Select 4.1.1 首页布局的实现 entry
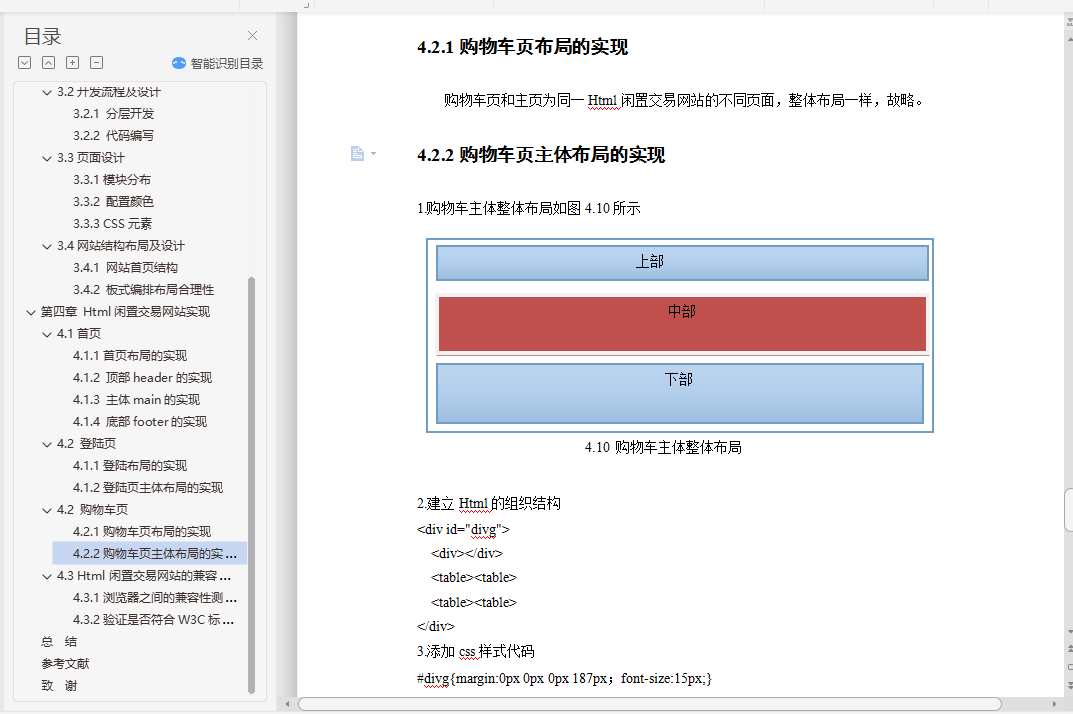Image resolution: width=1073 pixels, height=714 pixels. click(x=130, y=355)
